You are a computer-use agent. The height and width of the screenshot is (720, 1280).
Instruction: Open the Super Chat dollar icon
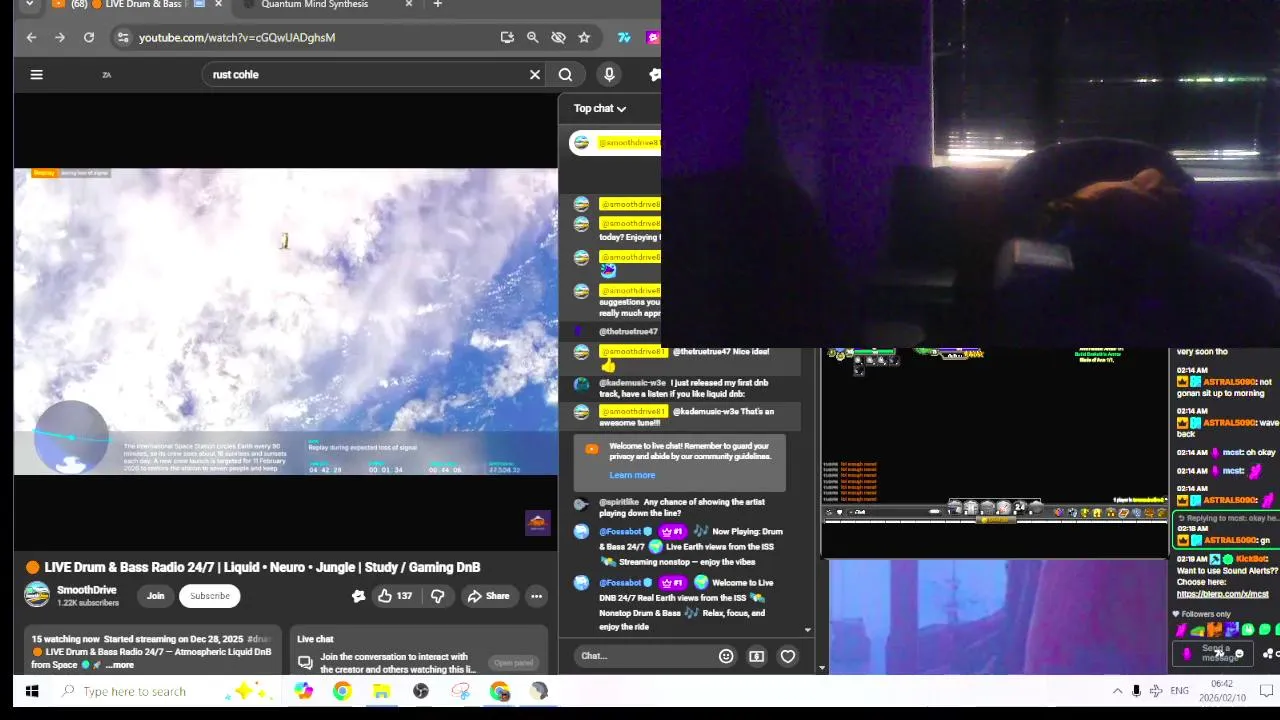click(757, 656)
